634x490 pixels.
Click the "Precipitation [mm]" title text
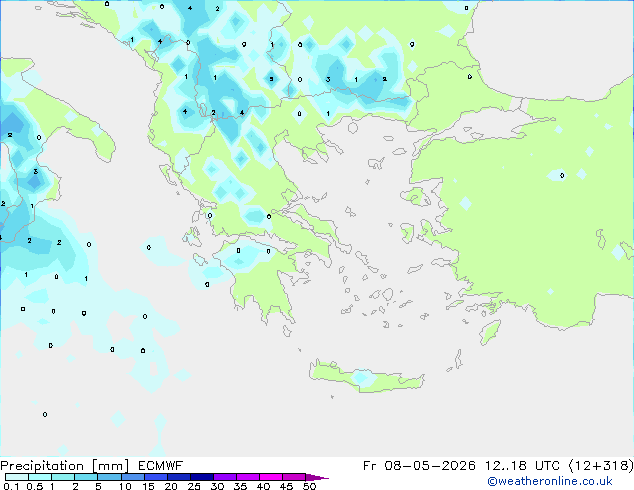65,466
